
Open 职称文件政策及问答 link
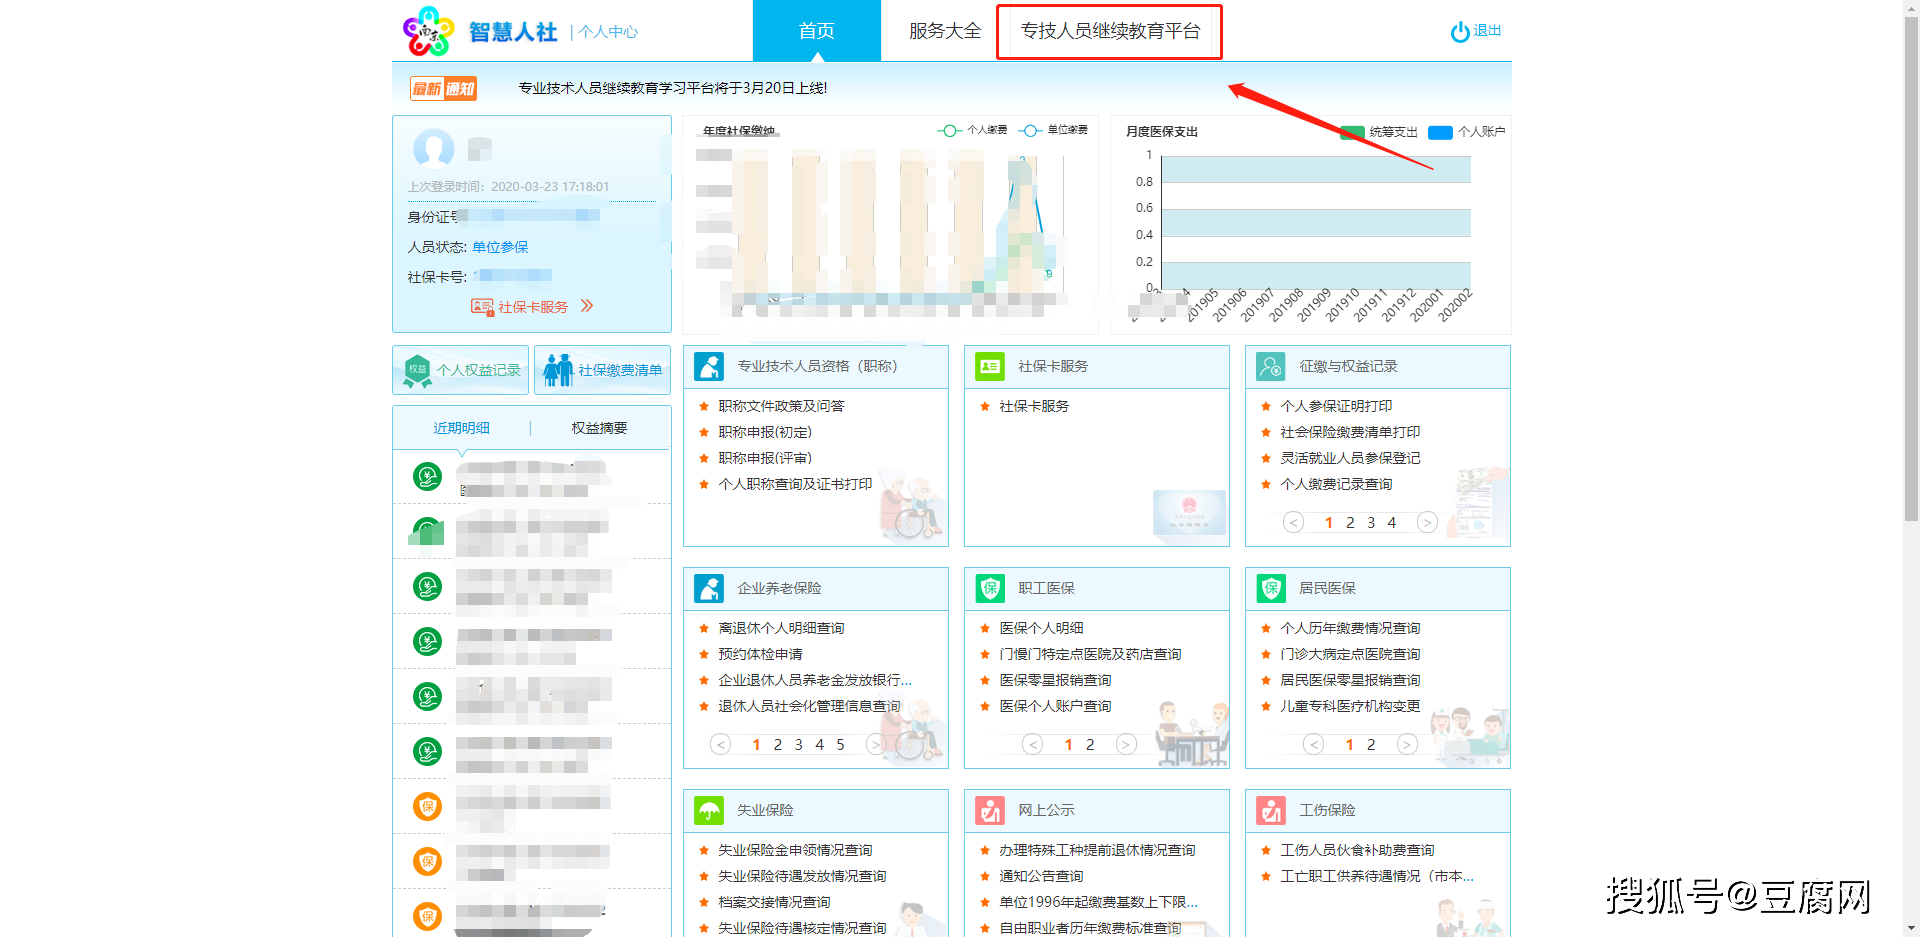(x=781, y=406)
